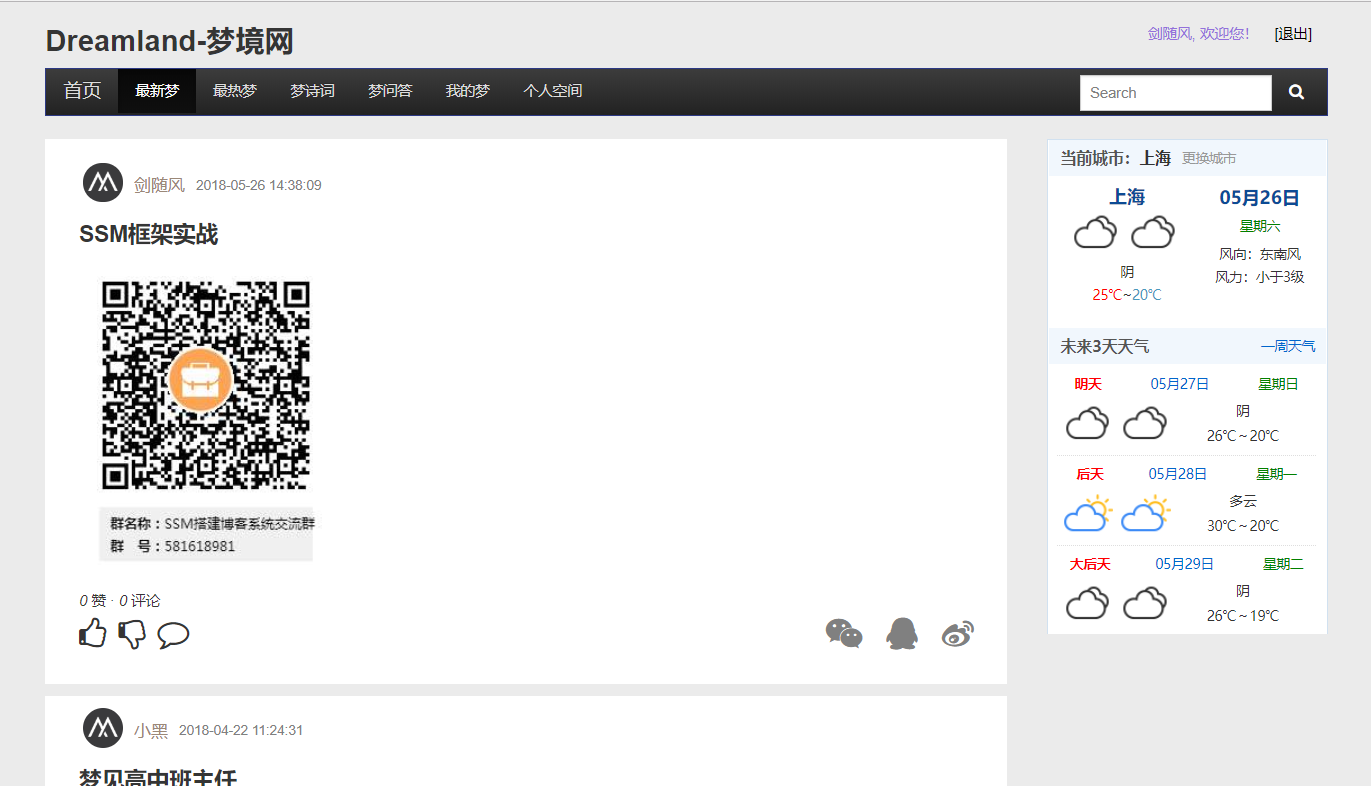
Task: Click the first cloud icon under today's 上海 weather
Action: [x=1095, y=233]
